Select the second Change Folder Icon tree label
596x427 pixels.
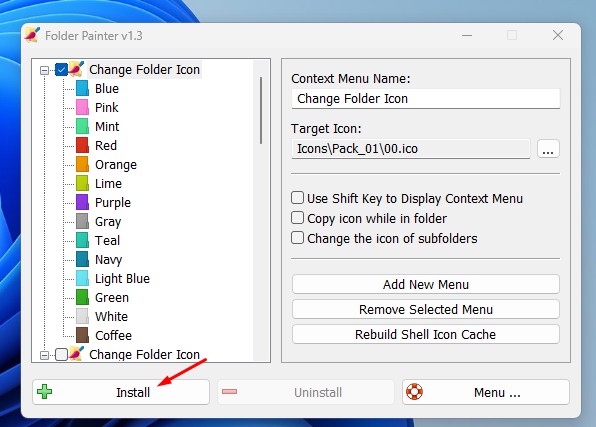144,354
